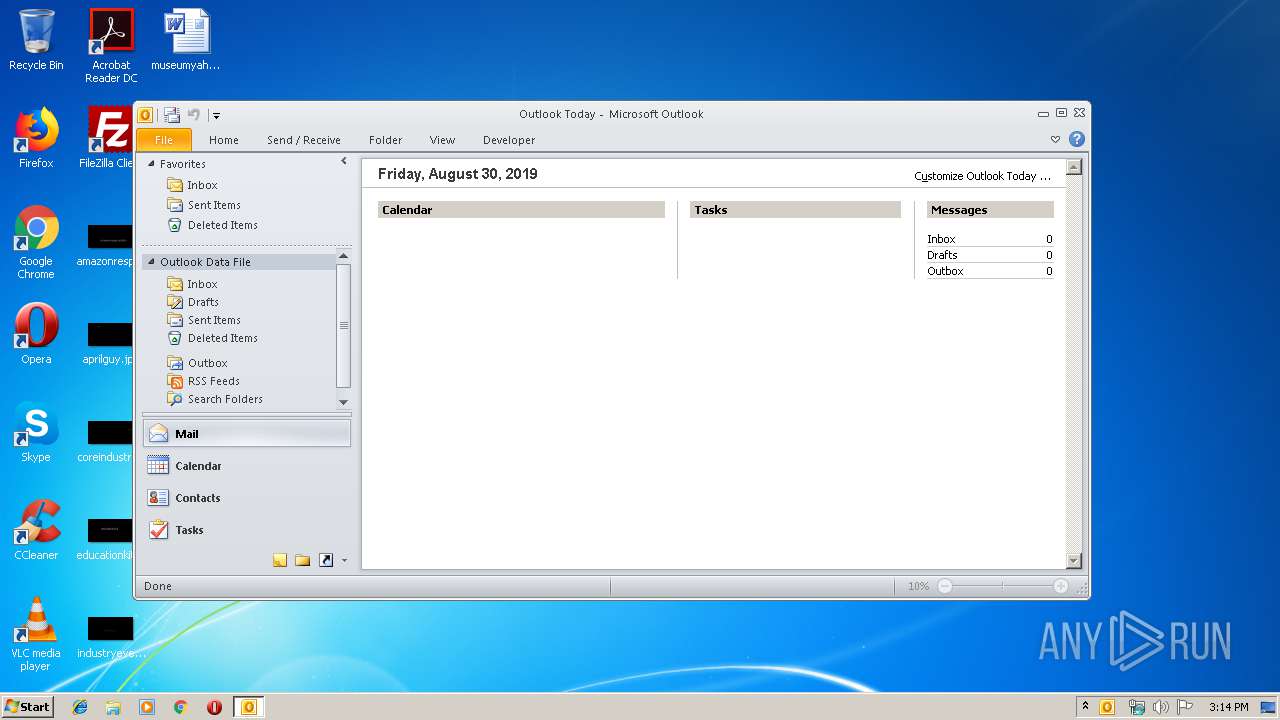
Task: Open Customize Quick Access Toolbar dropdown
Action: pyautogui.click(x=216, y=115)
